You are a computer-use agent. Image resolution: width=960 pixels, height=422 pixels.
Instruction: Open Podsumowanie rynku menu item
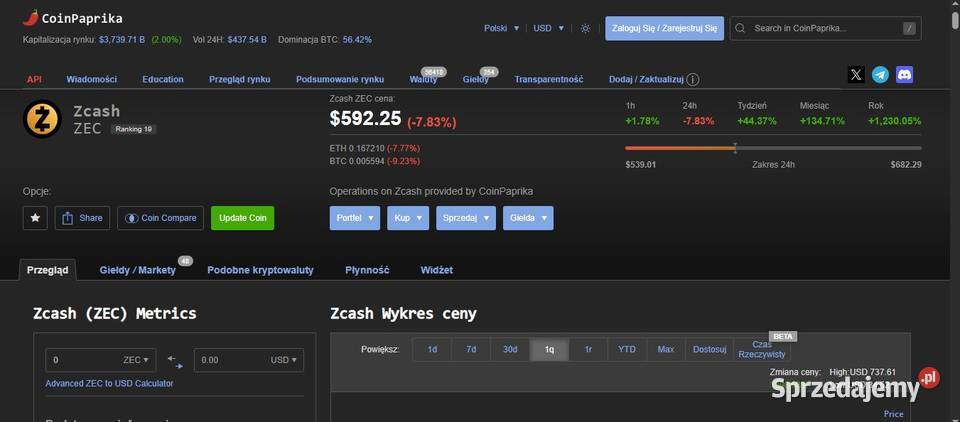340,80
